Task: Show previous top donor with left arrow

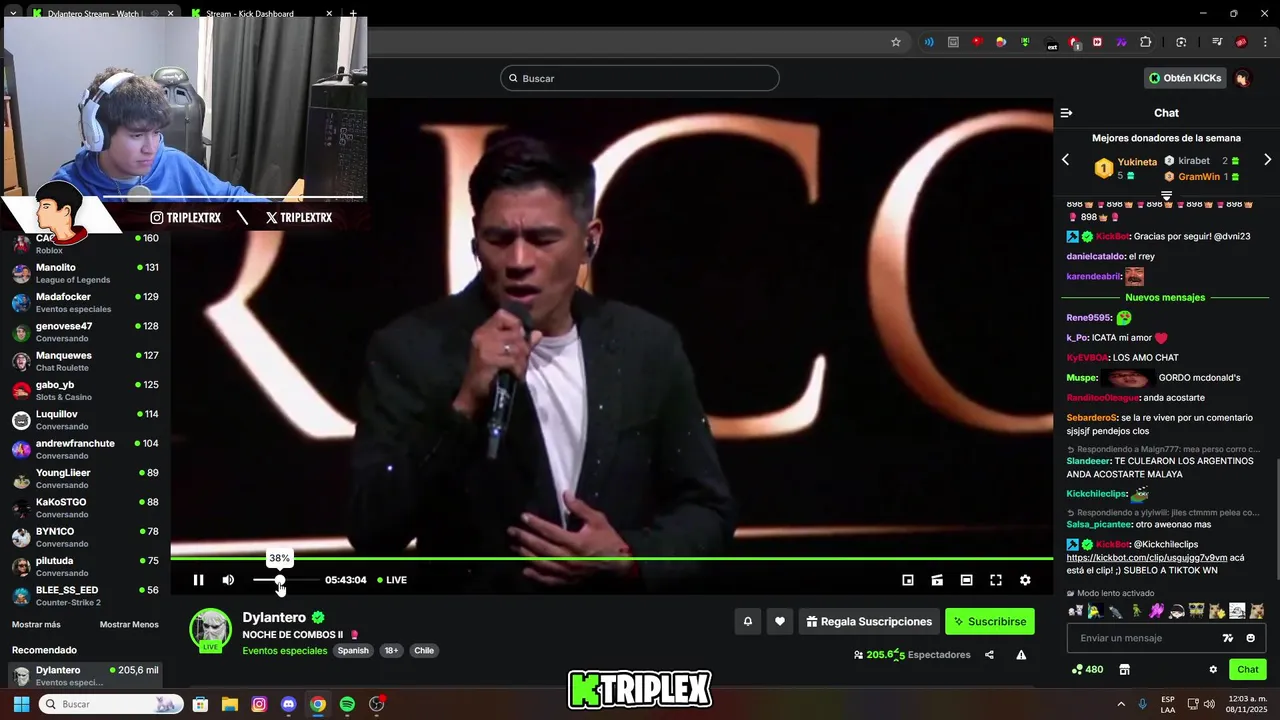Action: pyautogui.click(x=1065, y=160)
